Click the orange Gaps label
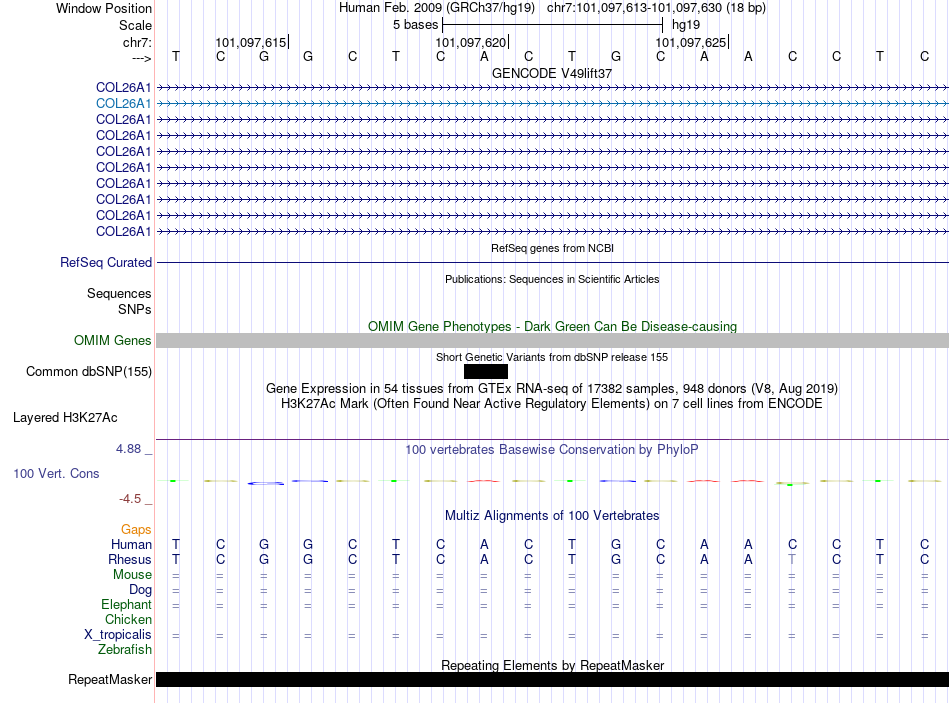 click(136, 530)
